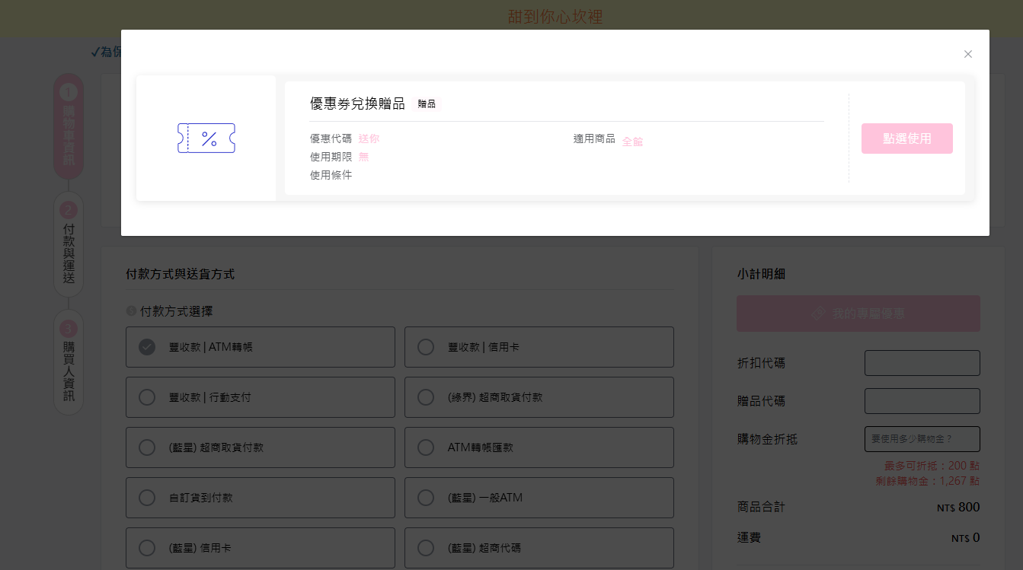The image size is (1023, 570).
Task: Select (藍星) 超商代碼 payment option
Action: coord(539,548)
